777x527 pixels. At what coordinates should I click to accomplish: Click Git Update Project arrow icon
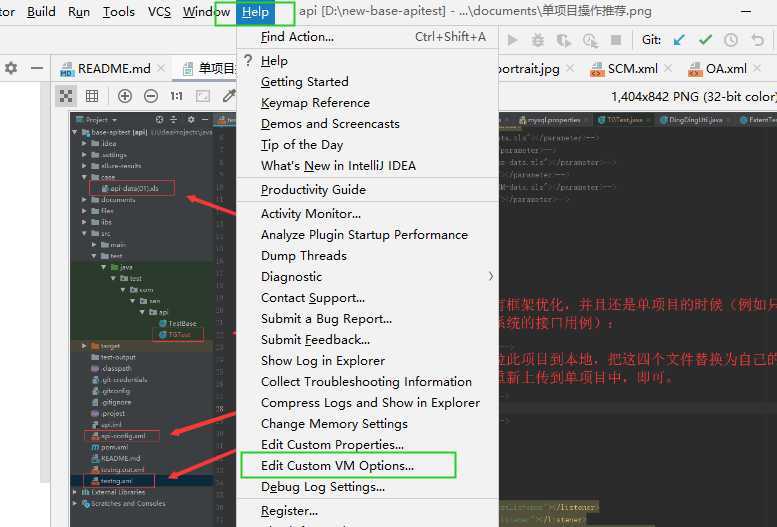coord(679,40)
